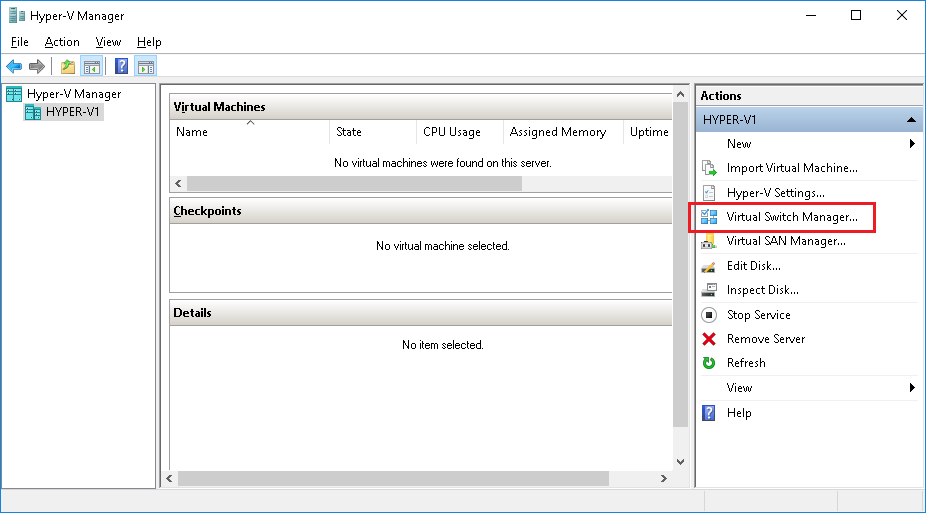
Task: Click Stop Service action text
Action: pyautogui.click(x=758, y=315)
